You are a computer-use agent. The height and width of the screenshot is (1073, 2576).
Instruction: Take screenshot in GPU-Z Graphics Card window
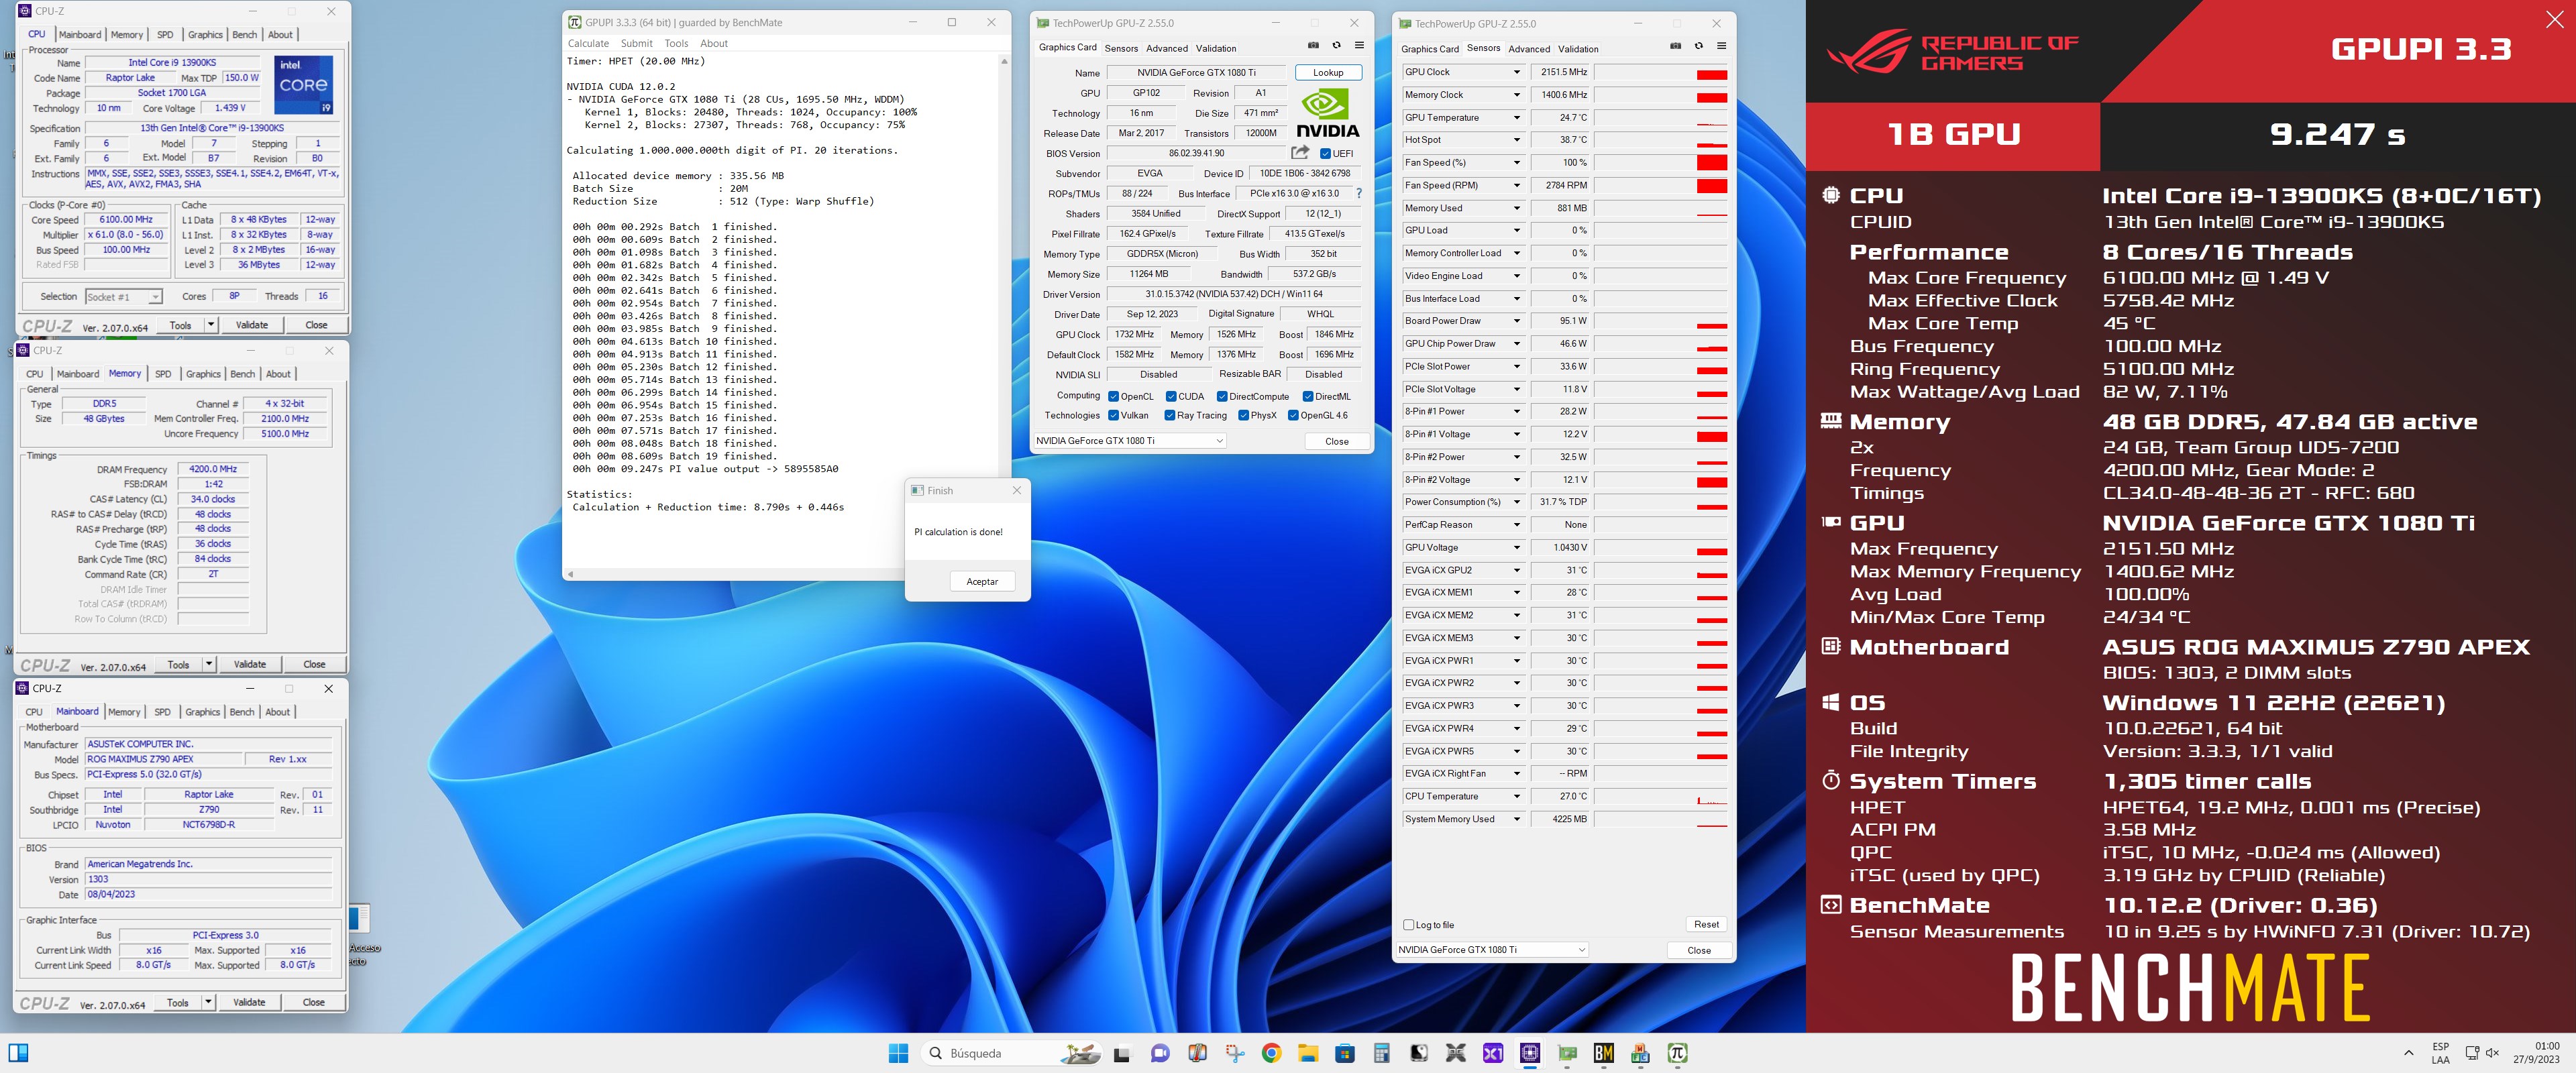click(x=1313, y=45)
